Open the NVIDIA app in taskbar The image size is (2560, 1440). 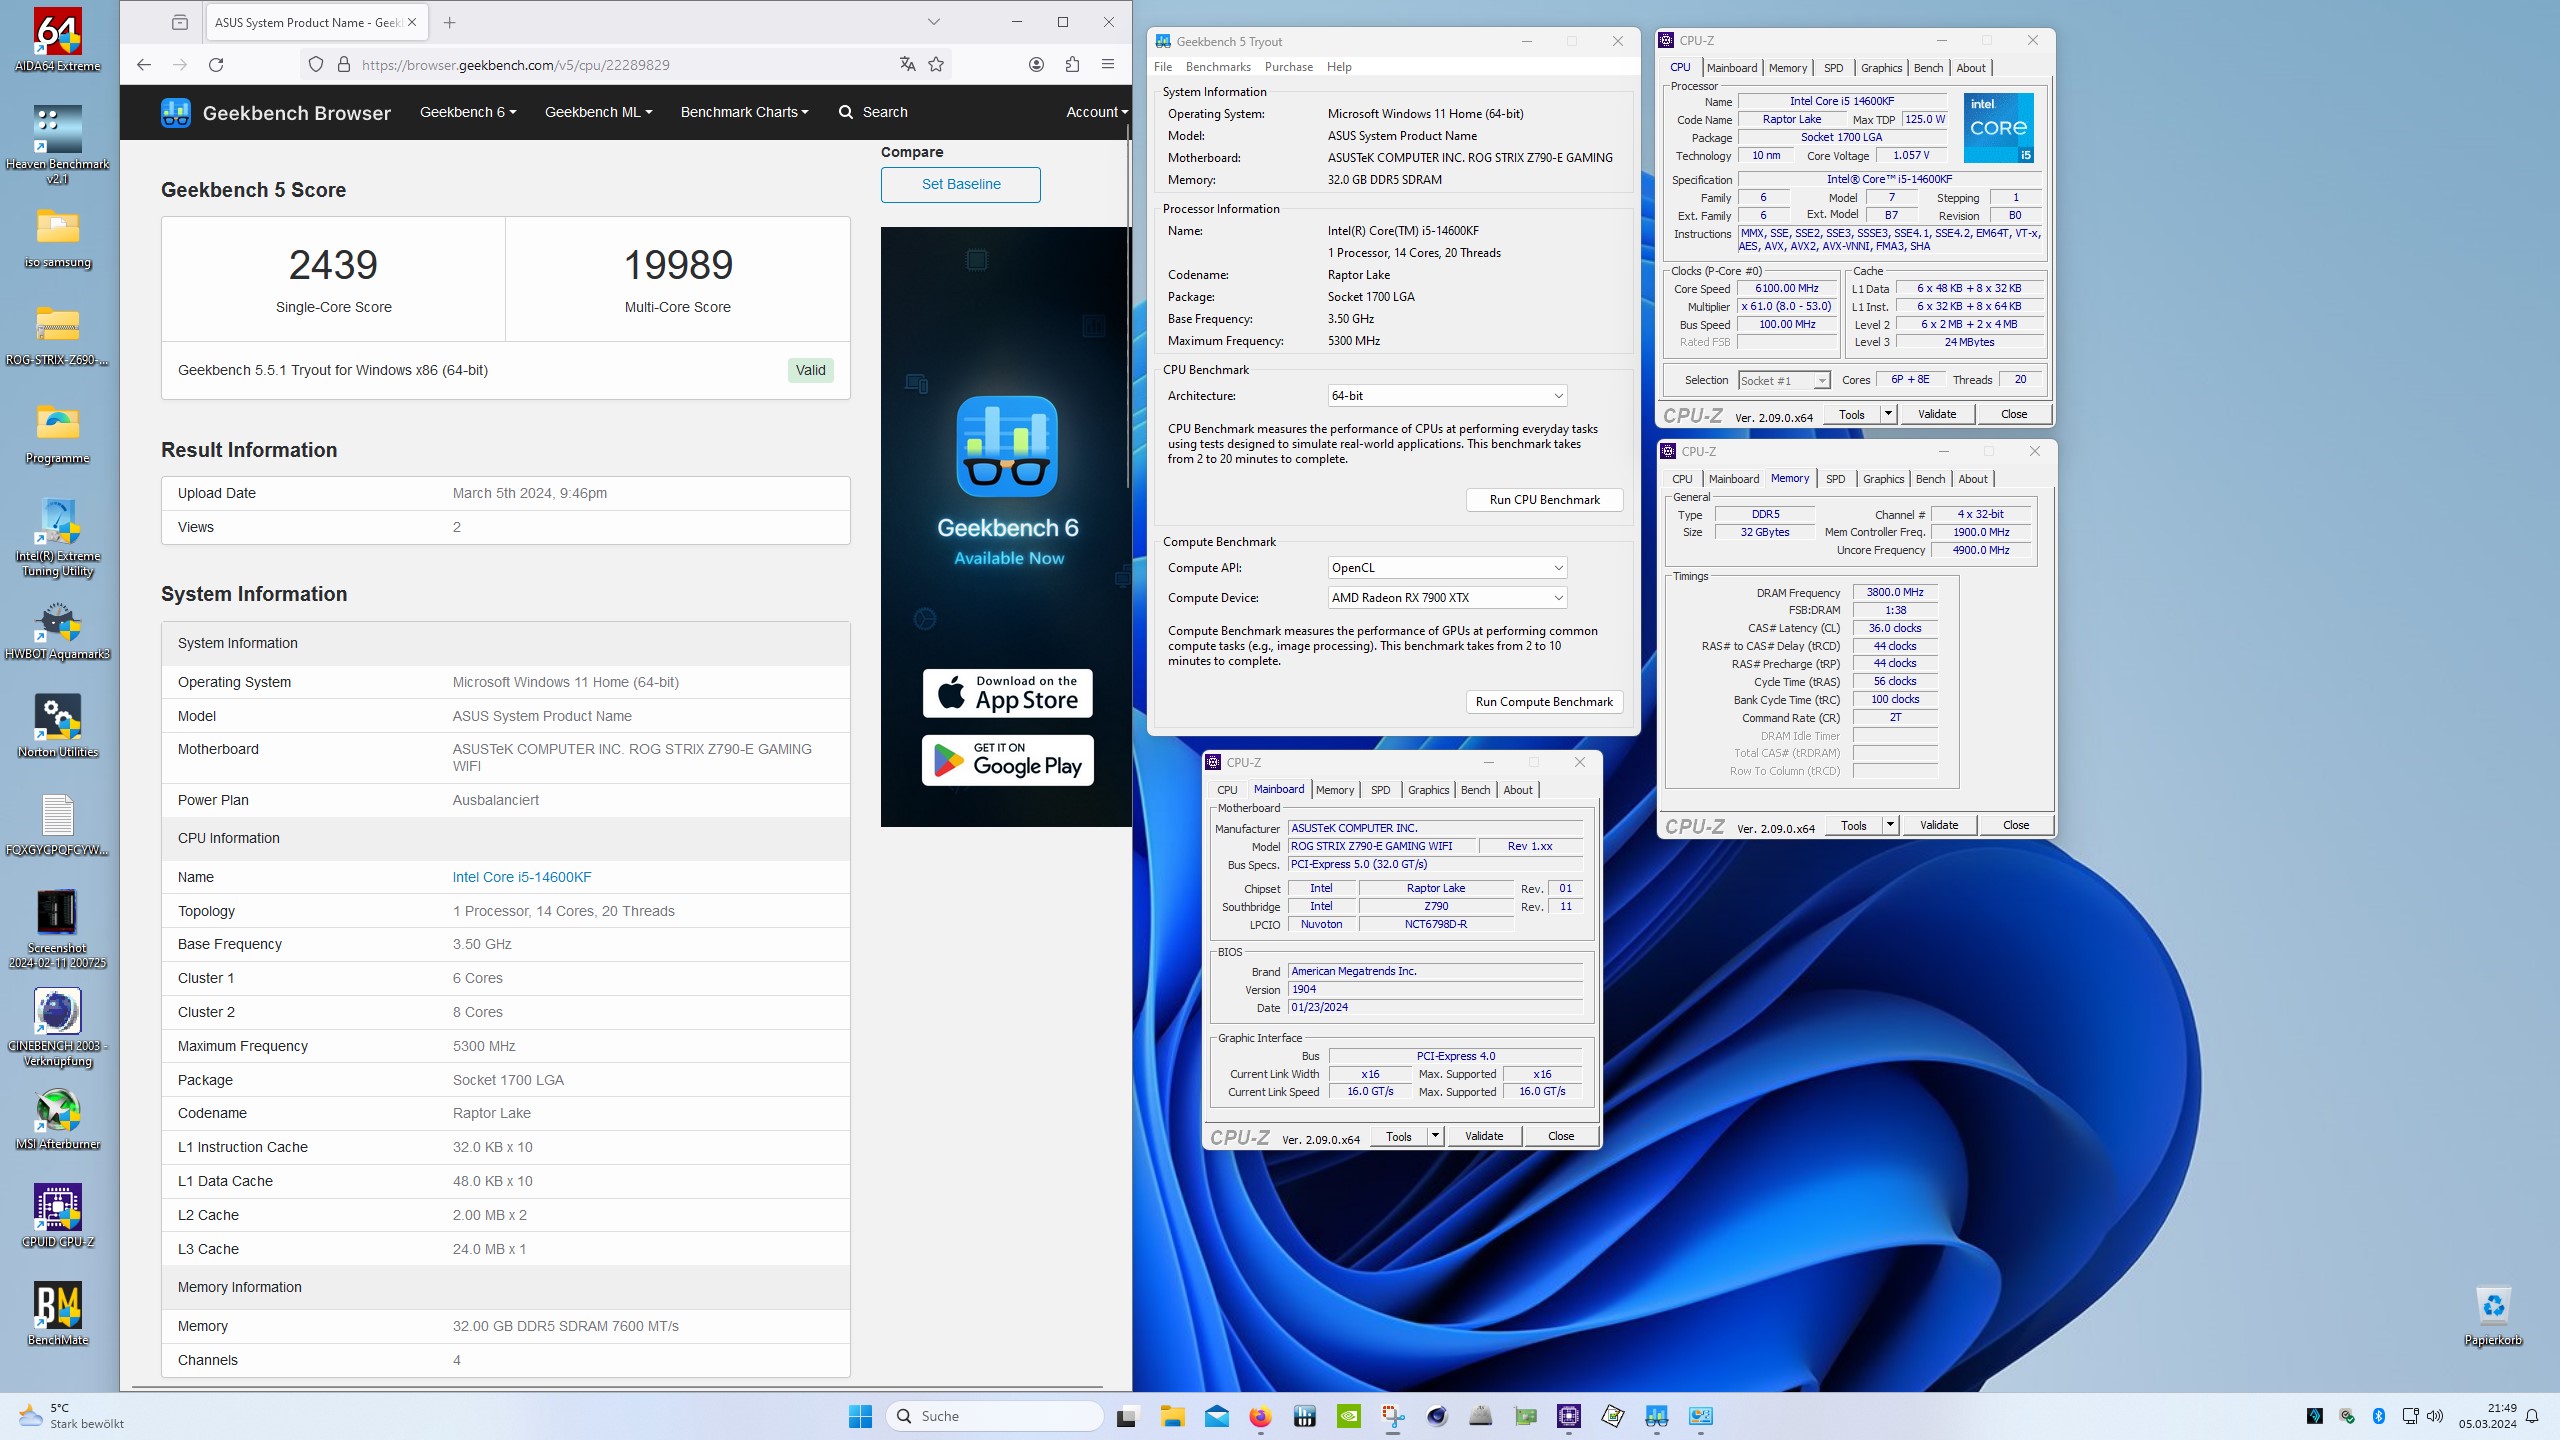click(1349, 1416)
